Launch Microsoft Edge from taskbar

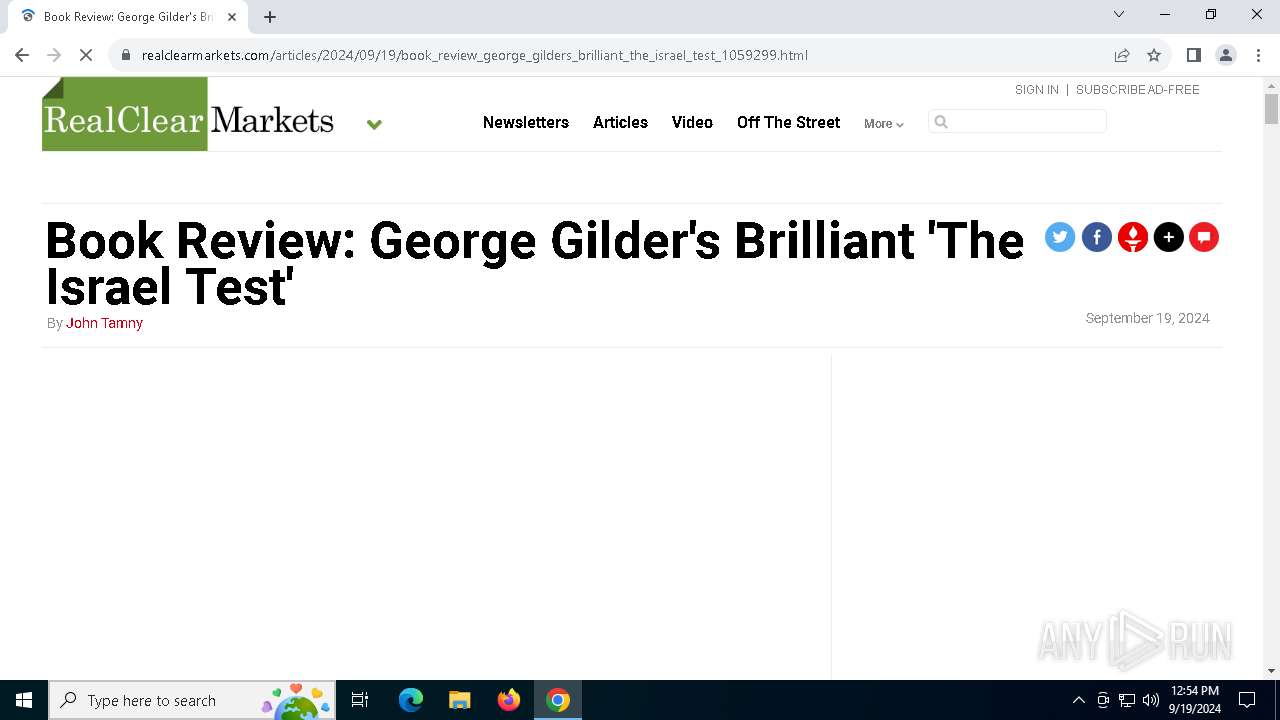pos(411,700)
